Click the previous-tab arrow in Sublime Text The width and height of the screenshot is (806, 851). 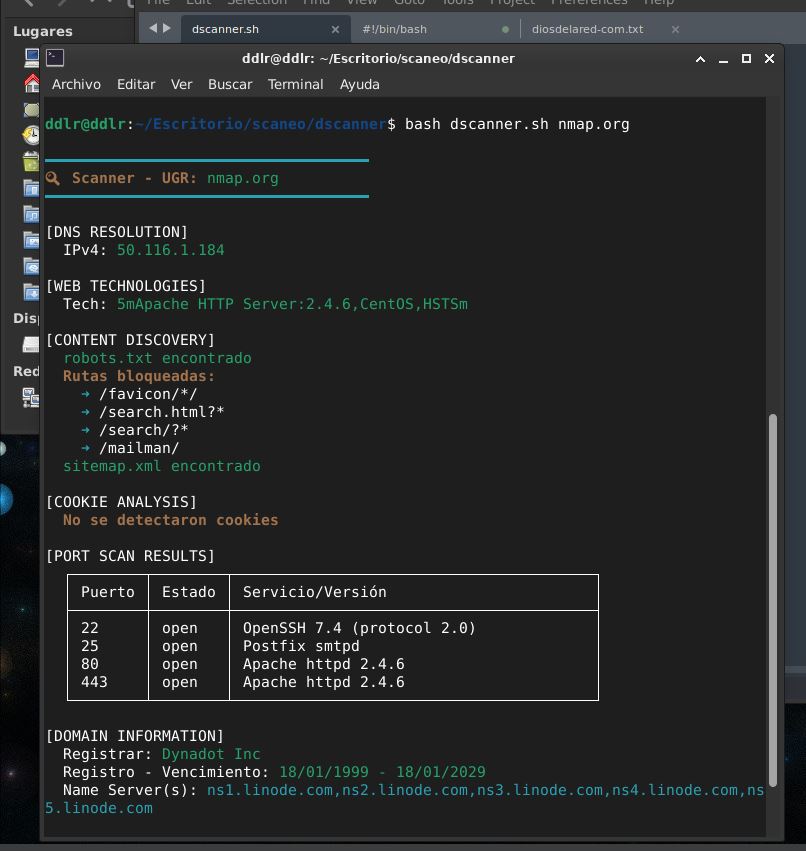(153, 28)
